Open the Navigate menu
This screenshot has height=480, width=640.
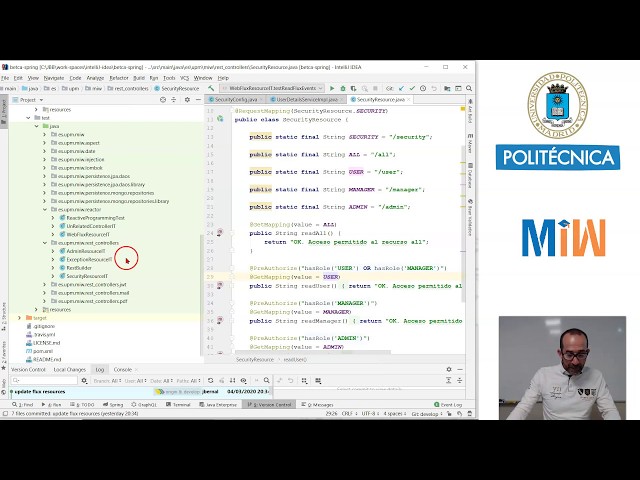[54, 78]
